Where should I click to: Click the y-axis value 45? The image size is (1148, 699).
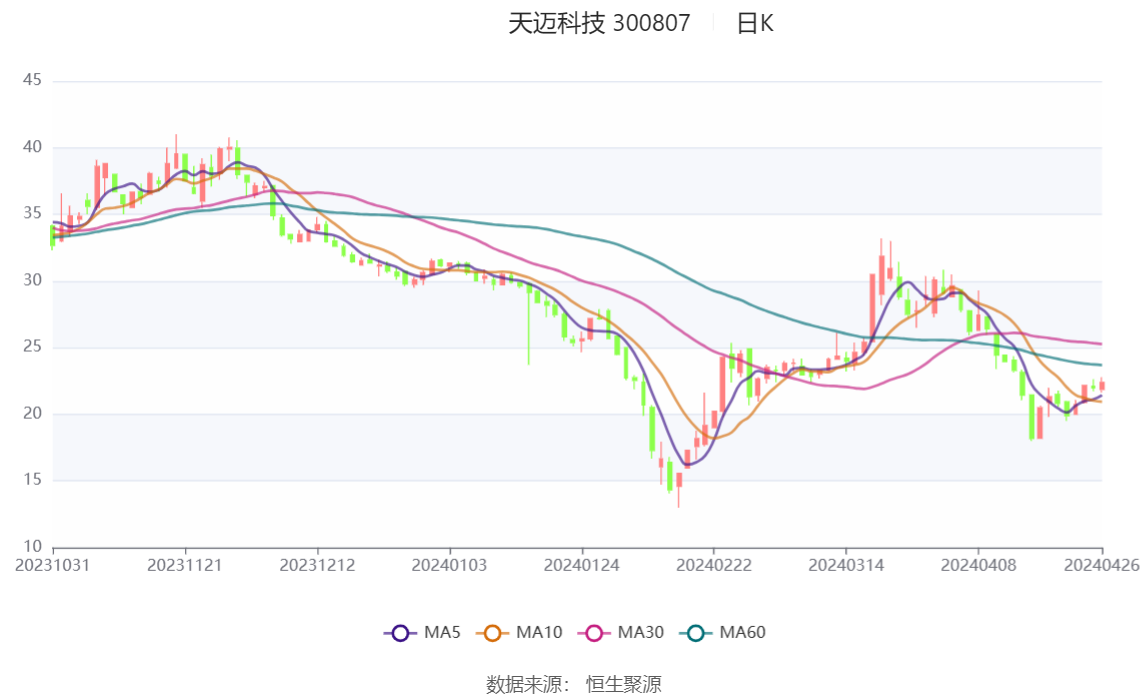click(32, 80)
